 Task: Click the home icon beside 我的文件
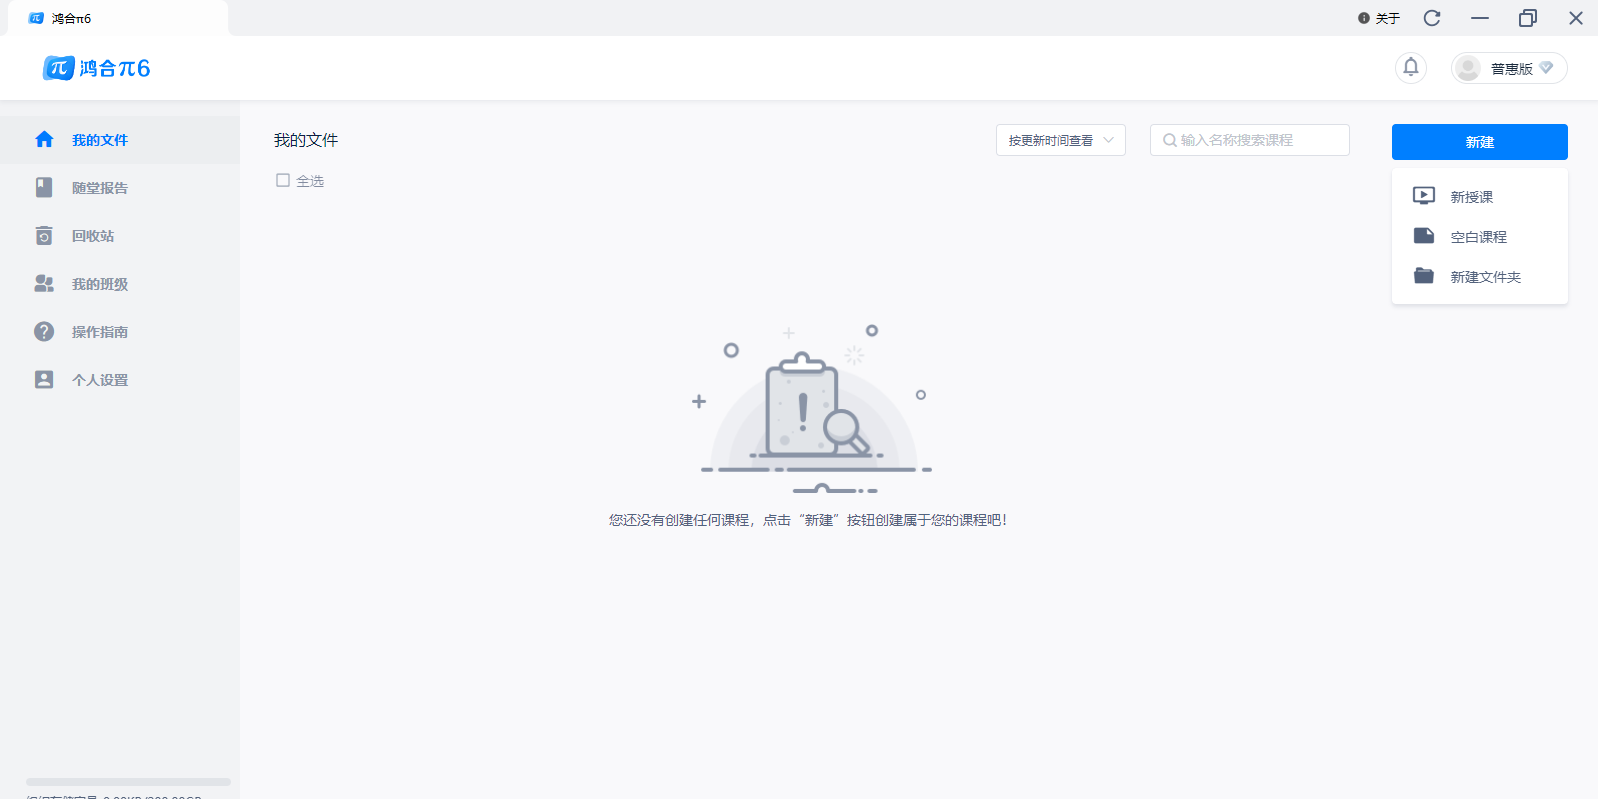tap(44, 140)
